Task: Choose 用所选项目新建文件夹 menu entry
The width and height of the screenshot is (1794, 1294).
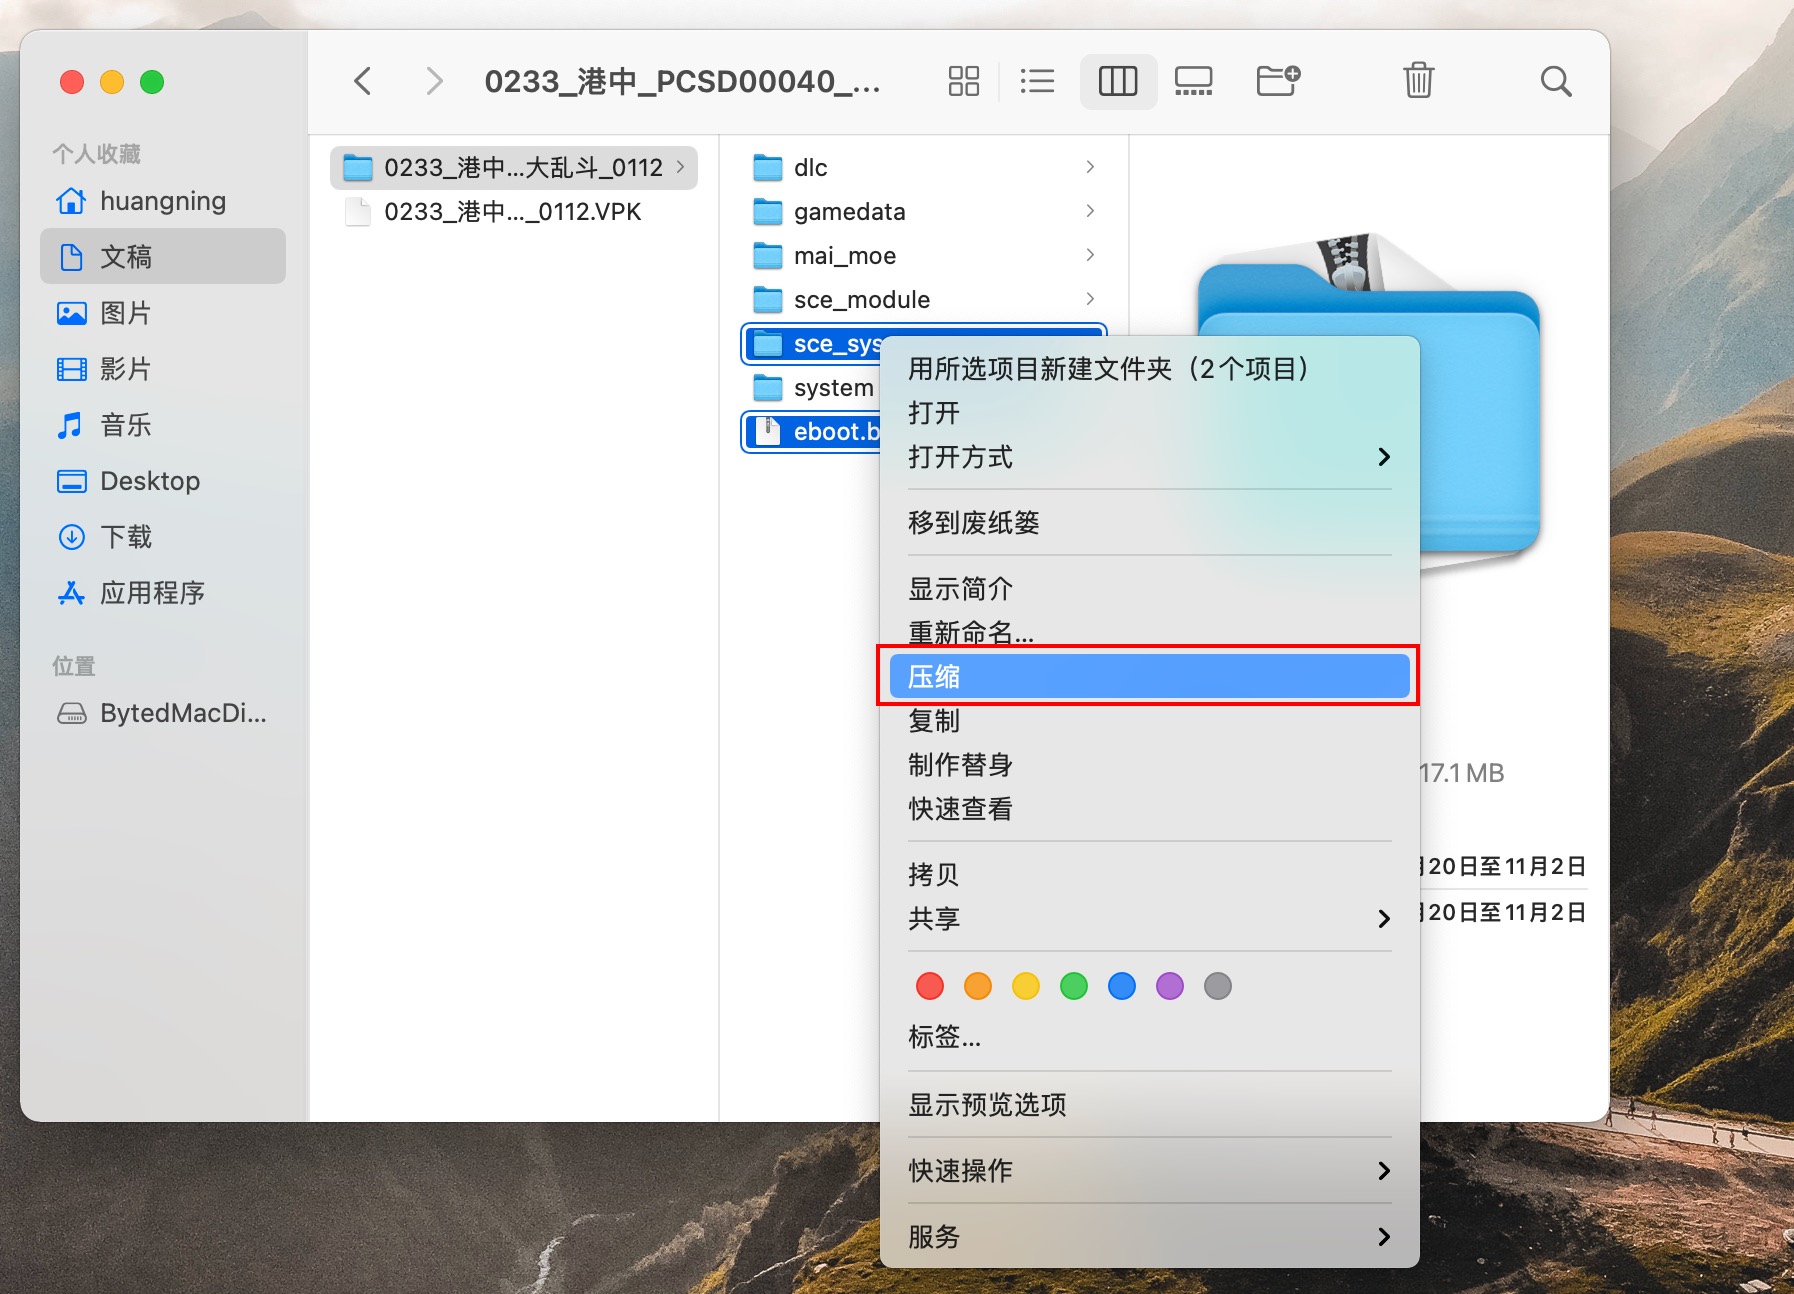Action: (x=1149, y=369)
